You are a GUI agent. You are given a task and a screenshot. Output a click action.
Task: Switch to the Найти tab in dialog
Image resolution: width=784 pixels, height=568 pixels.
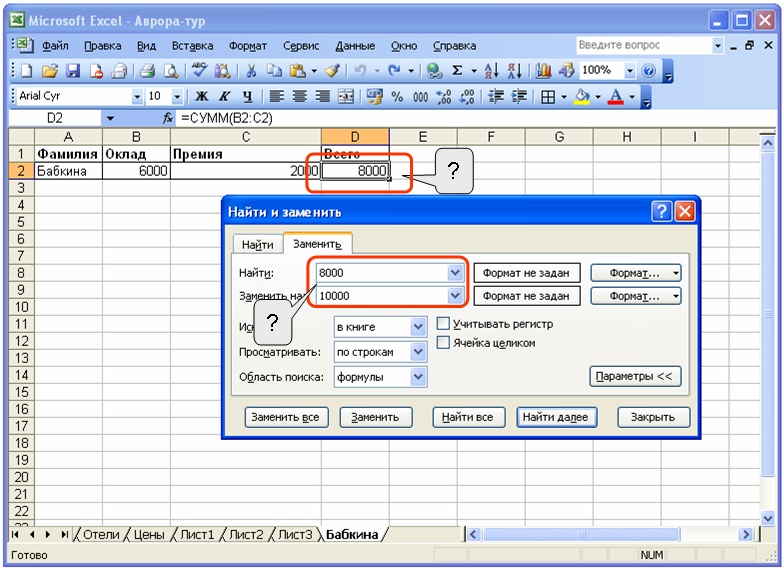258,244
